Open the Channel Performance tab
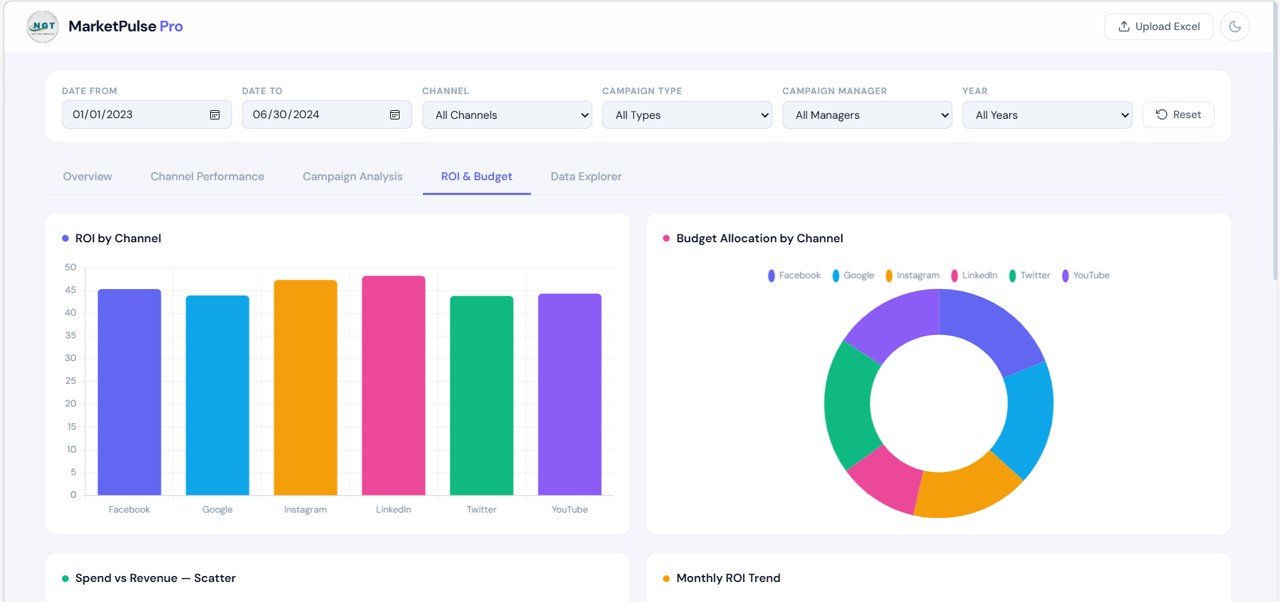The width and height of the screenshot is (1280, 602). click(x=207, y=176)
